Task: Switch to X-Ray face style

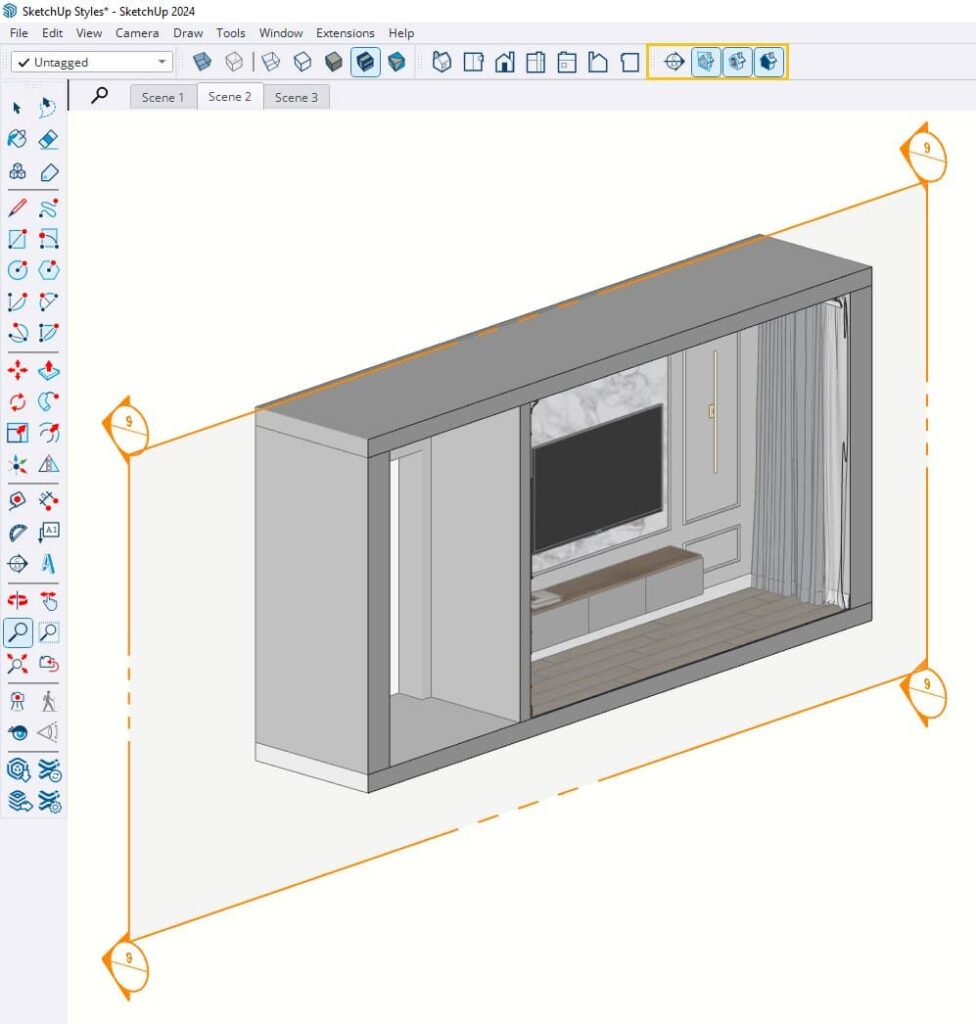Action: [x=201, y=61]
